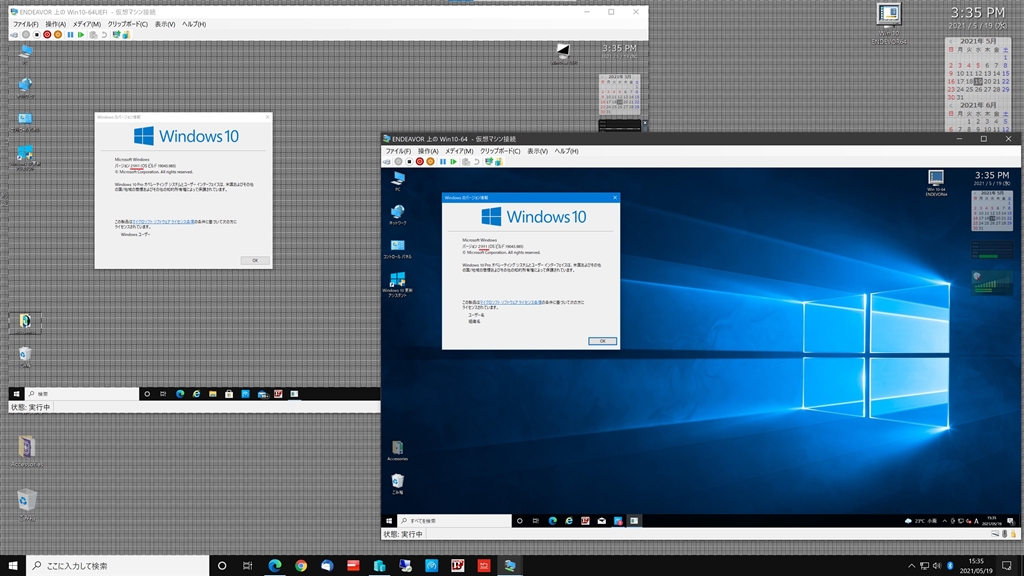The height and width of the screenshot is (576, 1024).
Task: Click Win10-64 ENDEVOR64 shortcut in VM desktop
Action: (x=936, y=183)
